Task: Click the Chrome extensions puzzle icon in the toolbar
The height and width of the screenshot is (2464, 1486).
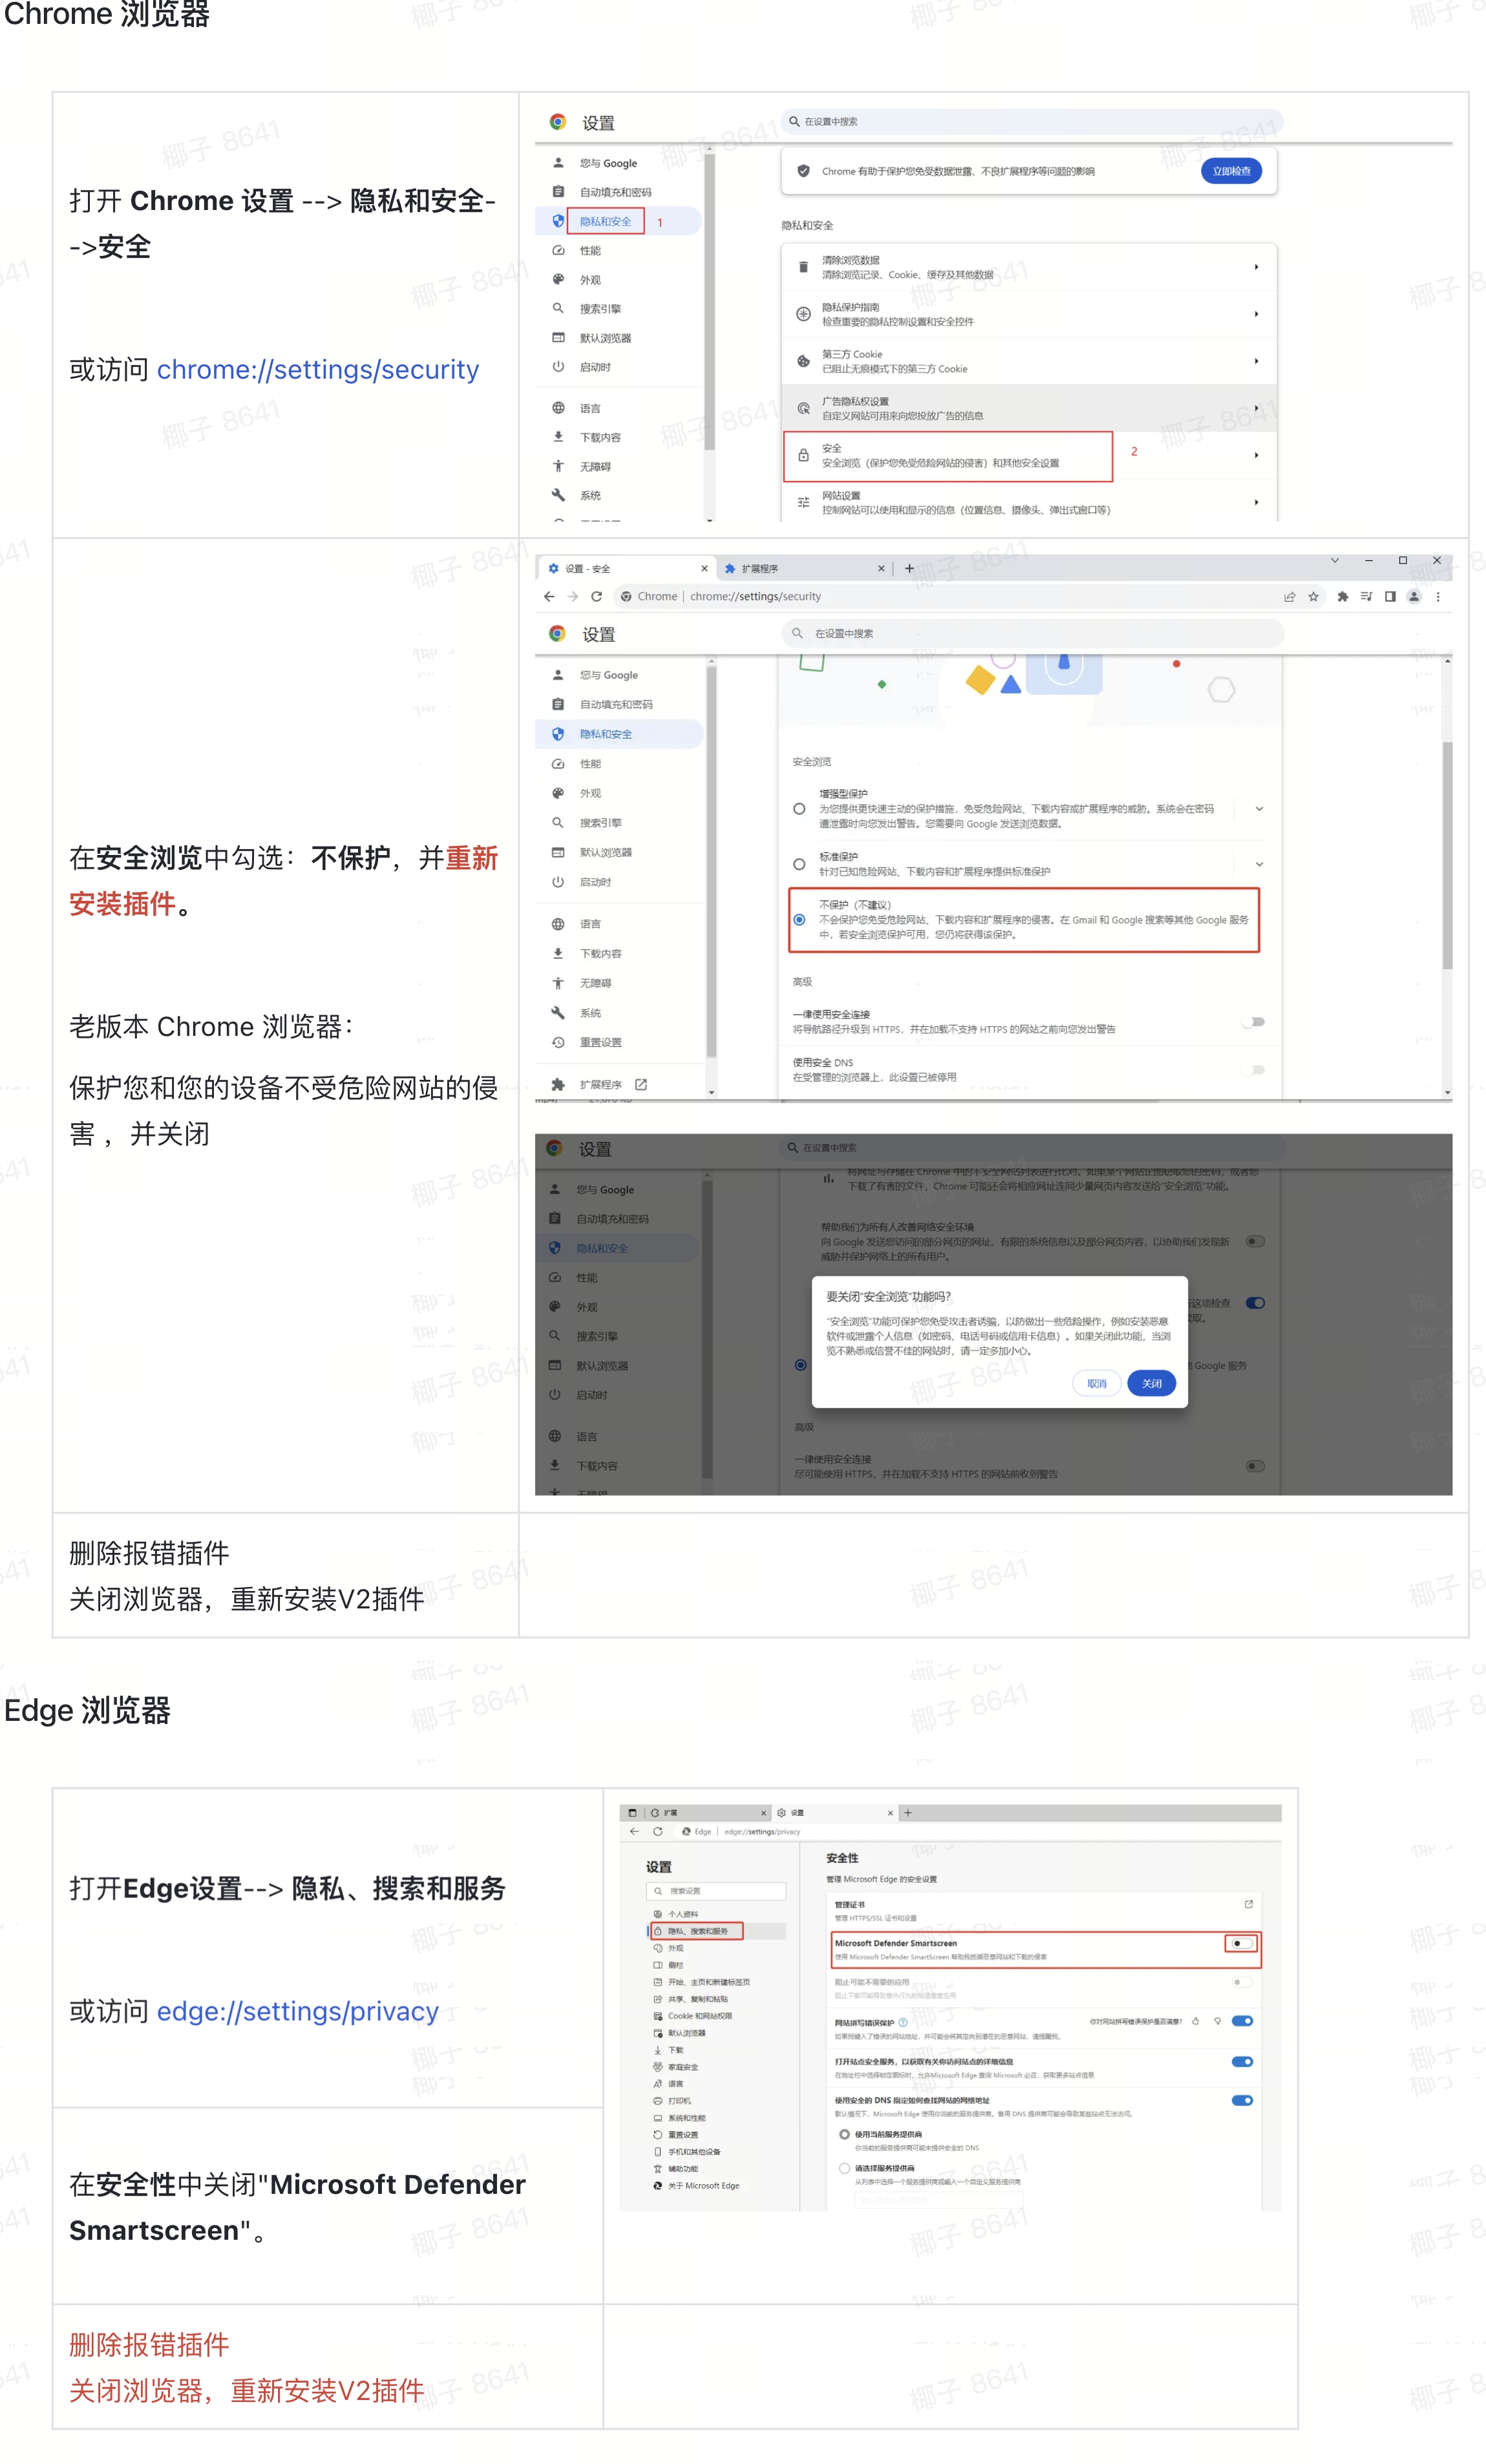Action: click(1342, 596)
